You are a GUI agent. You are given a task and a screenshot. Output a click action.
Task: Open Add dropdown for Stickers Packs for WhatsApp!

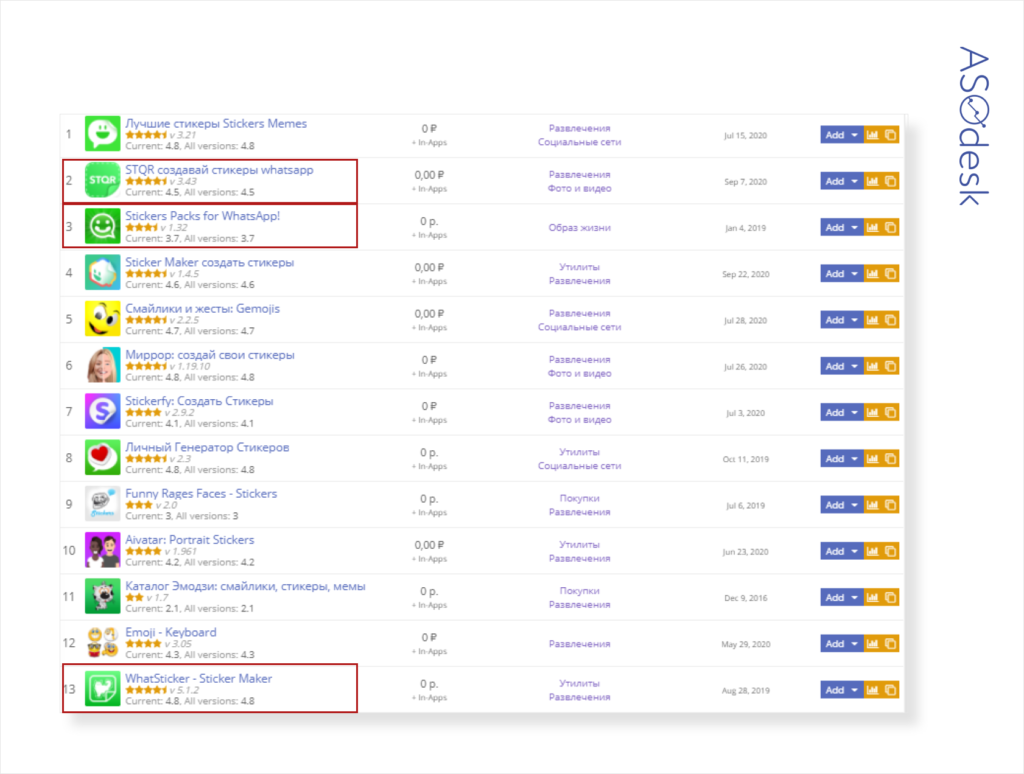coord(842,227)
